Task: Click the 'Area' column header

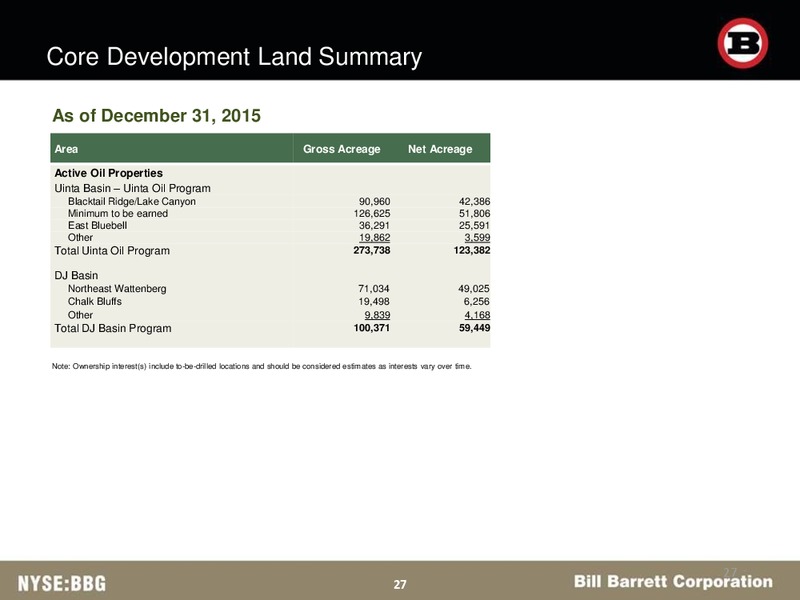Action: coord(66,149)
